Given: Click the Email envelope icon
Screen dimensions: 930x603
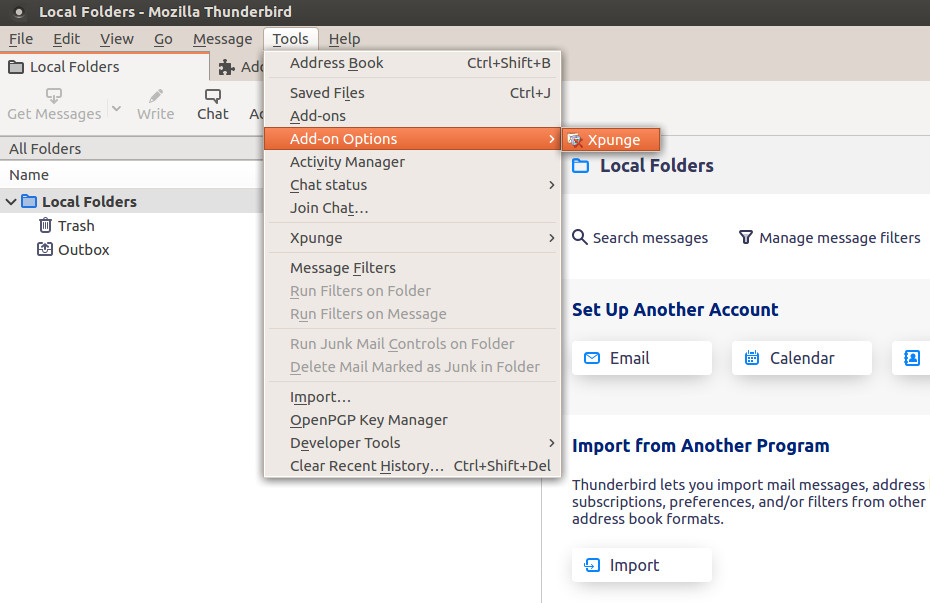Looking at the screenshot, I should coord(591,358).
